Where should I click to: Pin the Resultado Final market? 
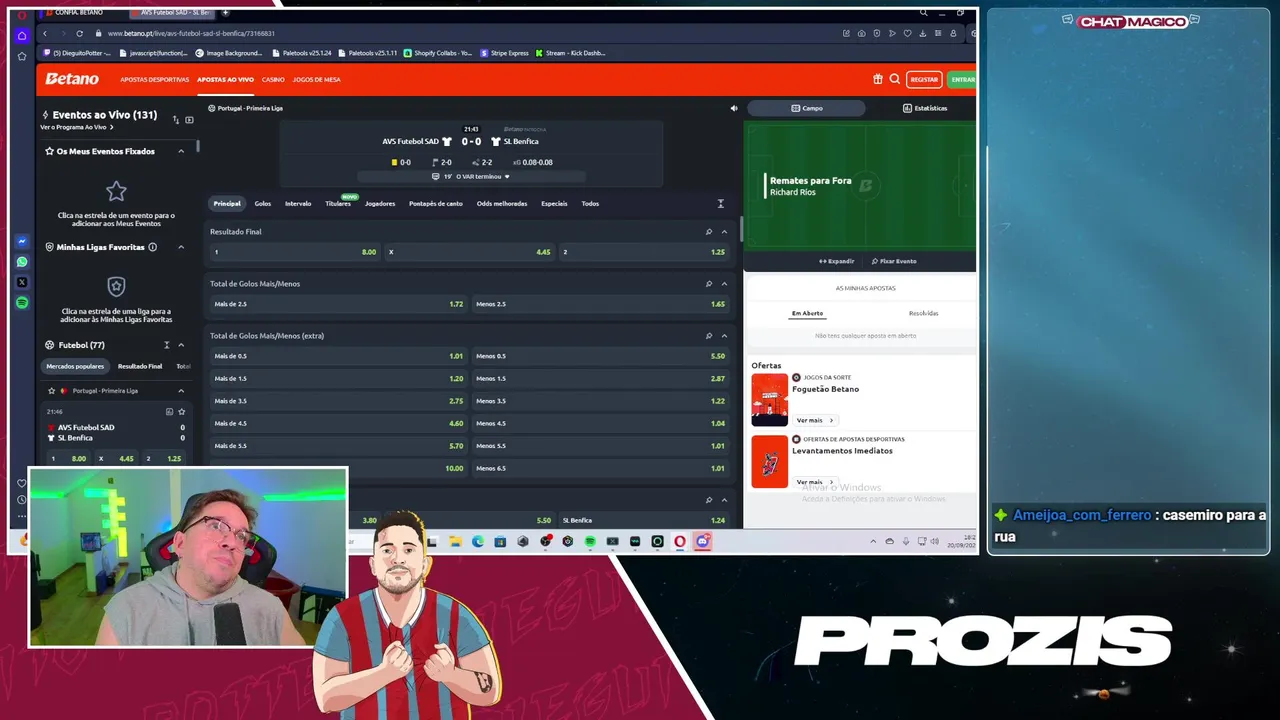709,232
